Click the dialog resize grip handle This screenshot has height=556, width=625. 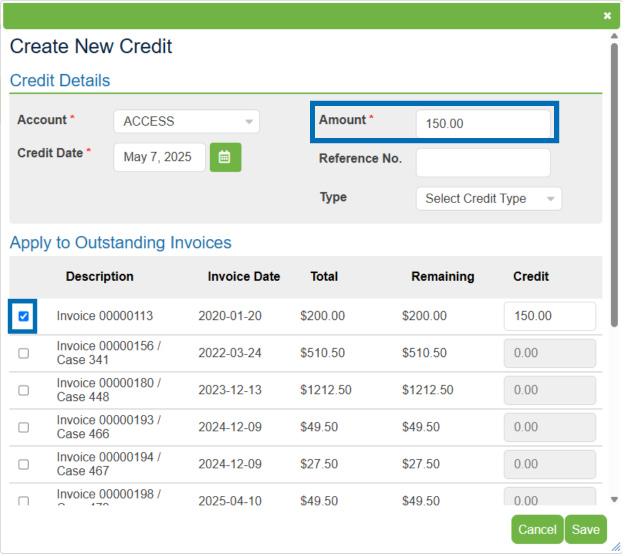point(615,547)
